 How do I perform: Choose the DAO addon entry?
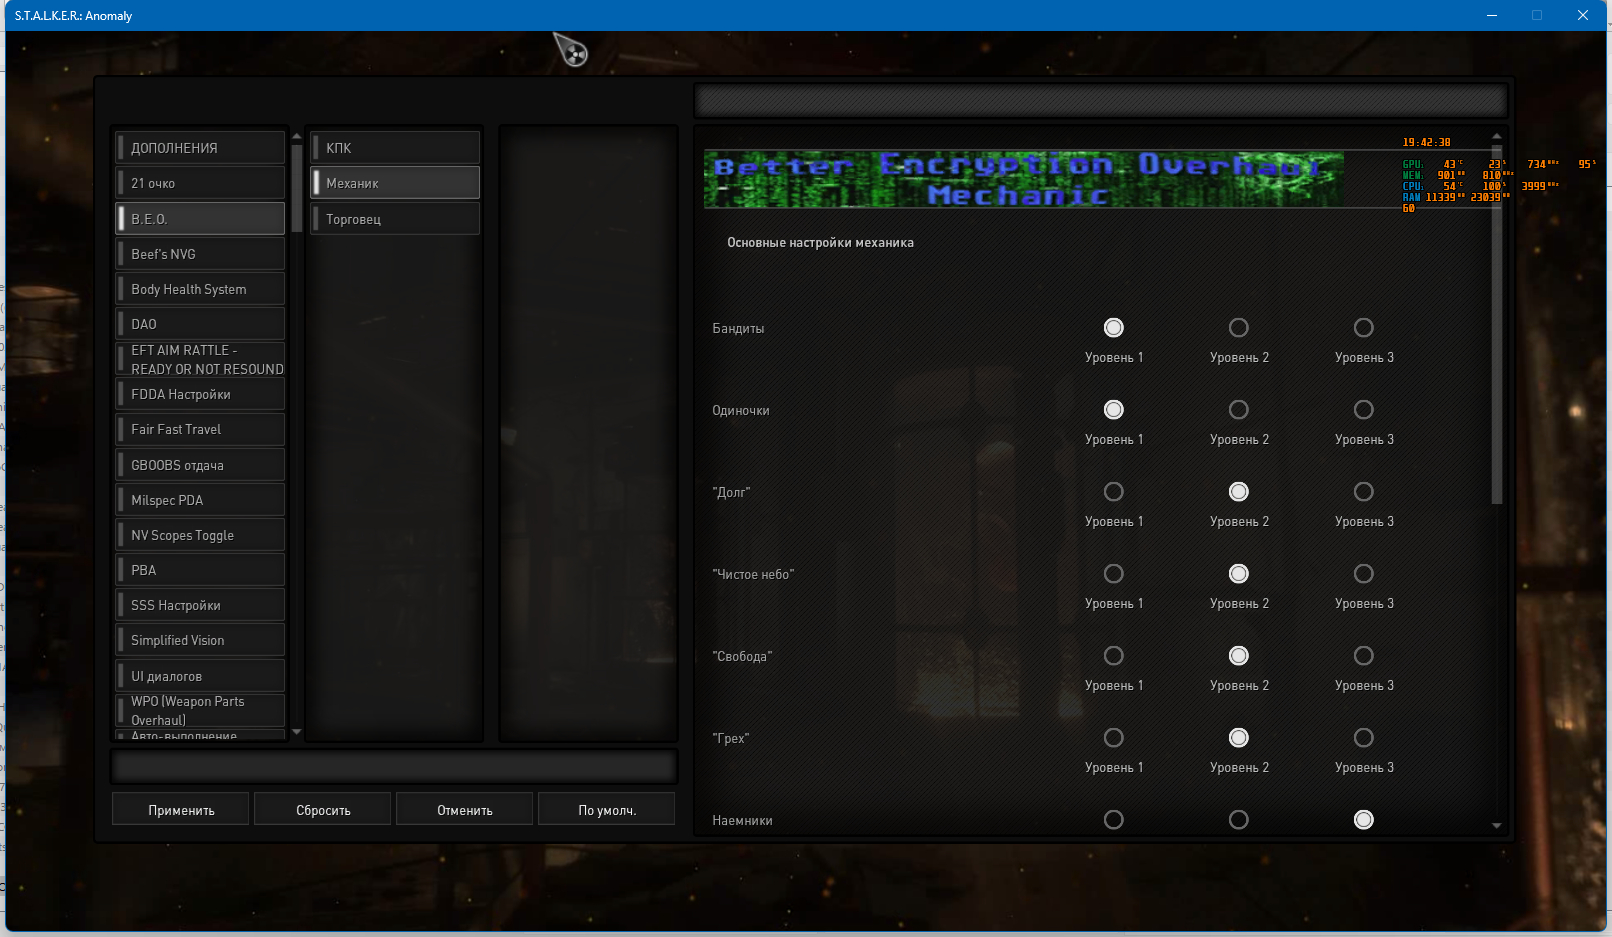[200, 324]
